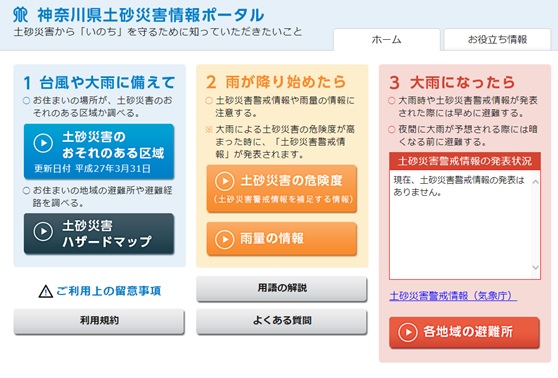Click the 神奈川県土砂災害情報ポータル site title
The height and width of the screenshot is (378, 558).
[151, 15]
